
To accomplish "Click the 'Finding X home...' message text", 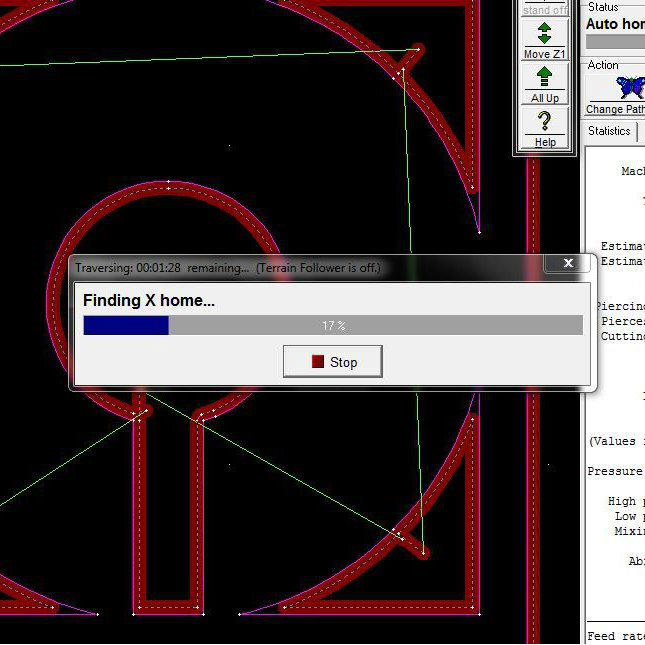I will point(149,300).
